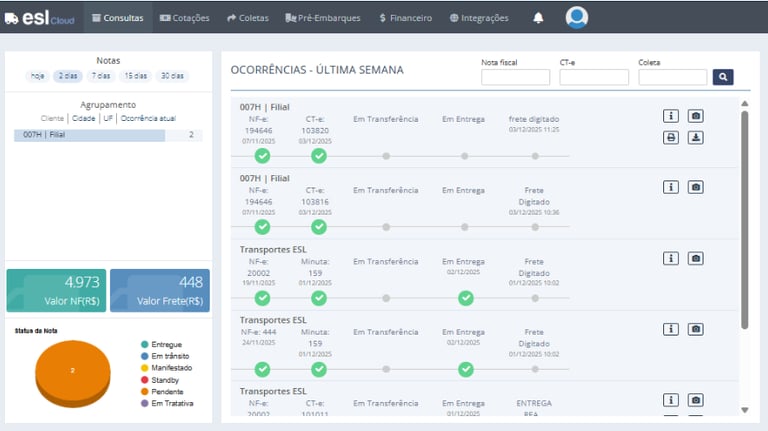Open info for CT-e 103820 row

click(x=671, y=116)
